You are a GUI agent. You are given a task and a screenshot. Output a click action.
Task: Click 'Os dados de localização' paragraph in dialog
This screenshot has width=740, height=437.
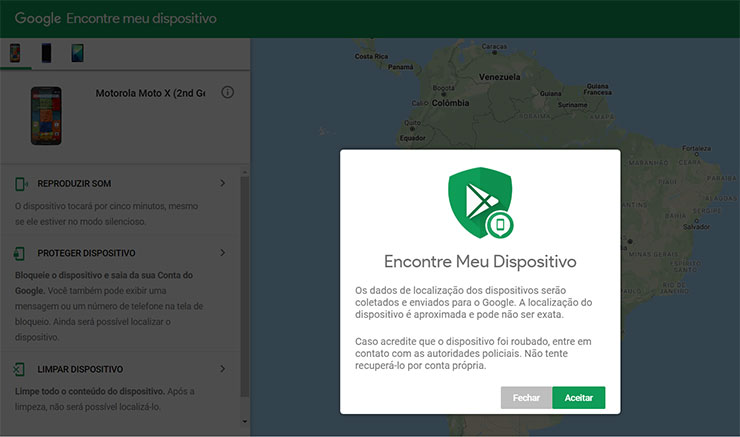(473, 303)
